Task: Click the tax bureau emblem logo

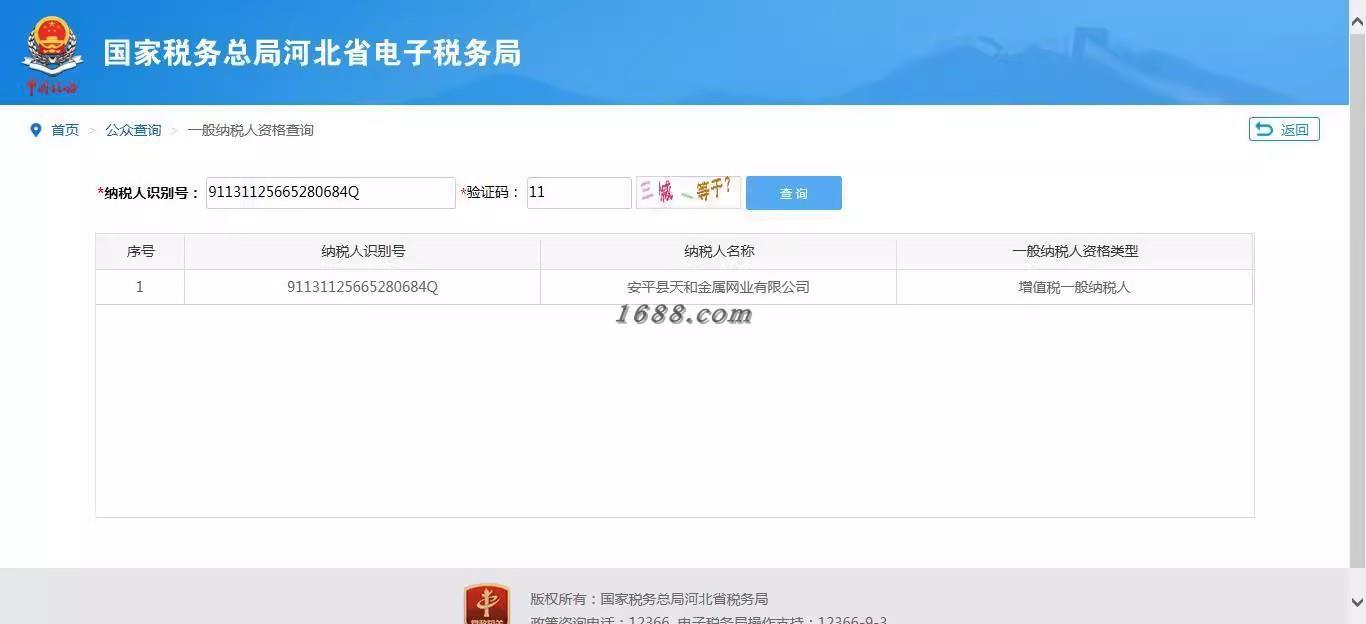Action: [52, 54]
